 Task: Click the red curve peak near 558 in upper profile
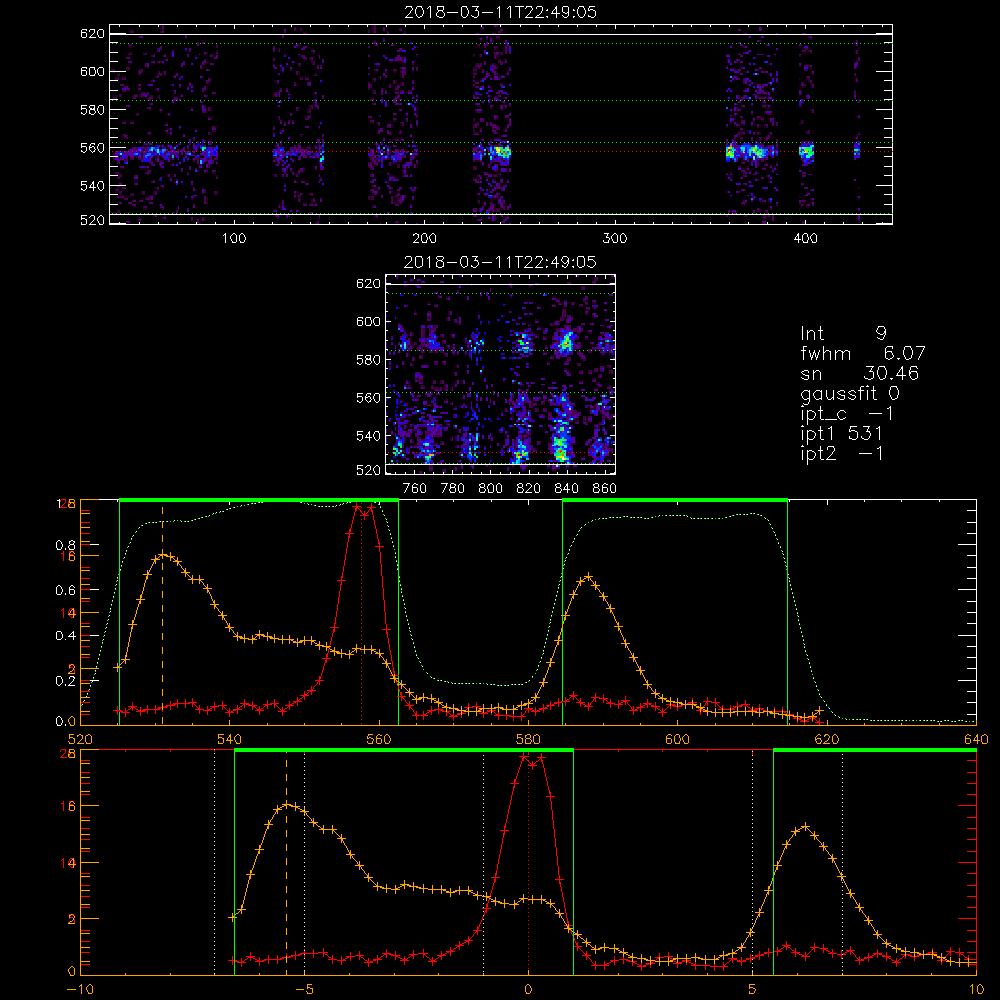(362, 510)
